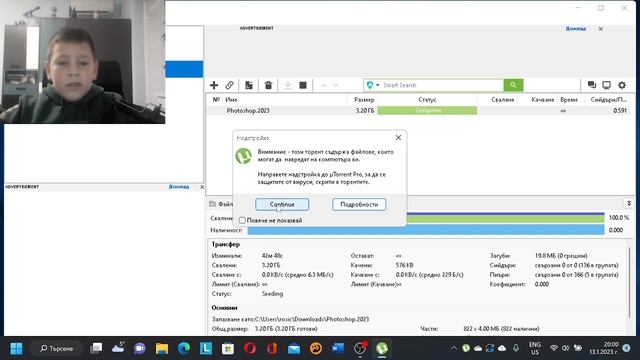The width and height of the screenshot is (640, 360).
Task: Open the Windows Start button
Action: [16, 349]
